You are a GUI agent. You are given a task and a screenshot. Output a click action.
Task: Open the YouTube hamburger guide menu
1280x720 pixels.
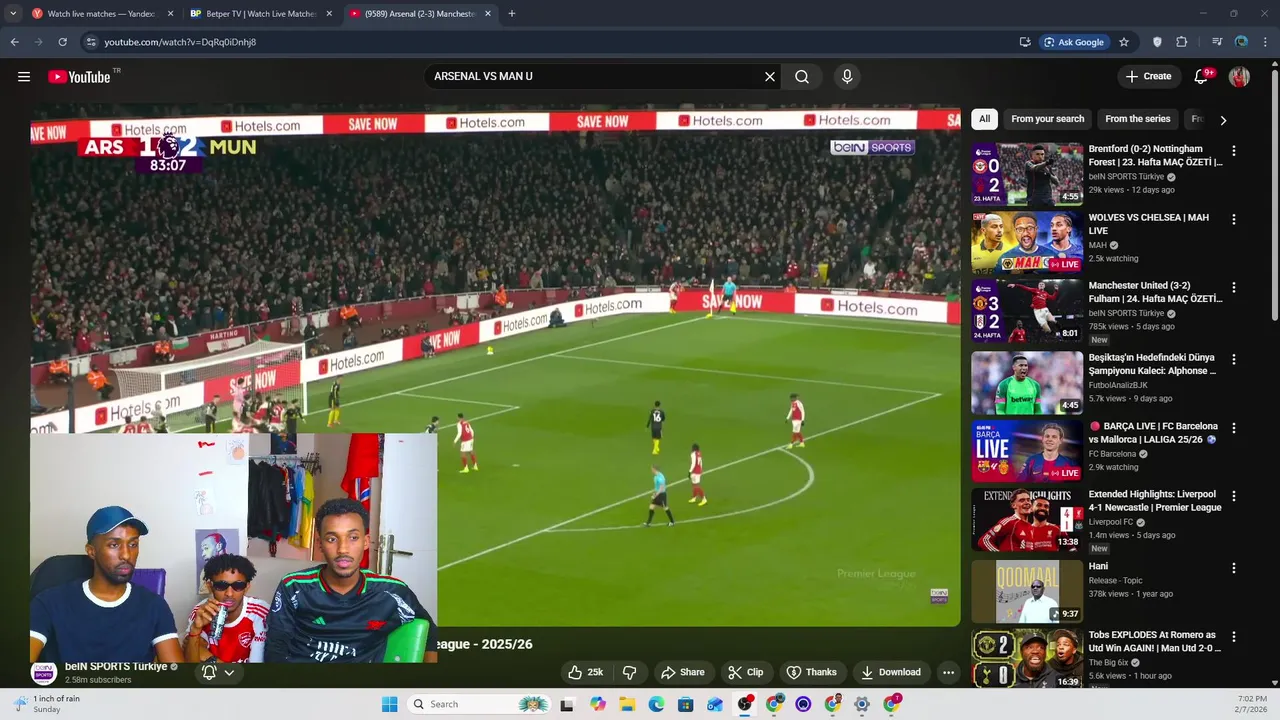[x=24, y=77]
